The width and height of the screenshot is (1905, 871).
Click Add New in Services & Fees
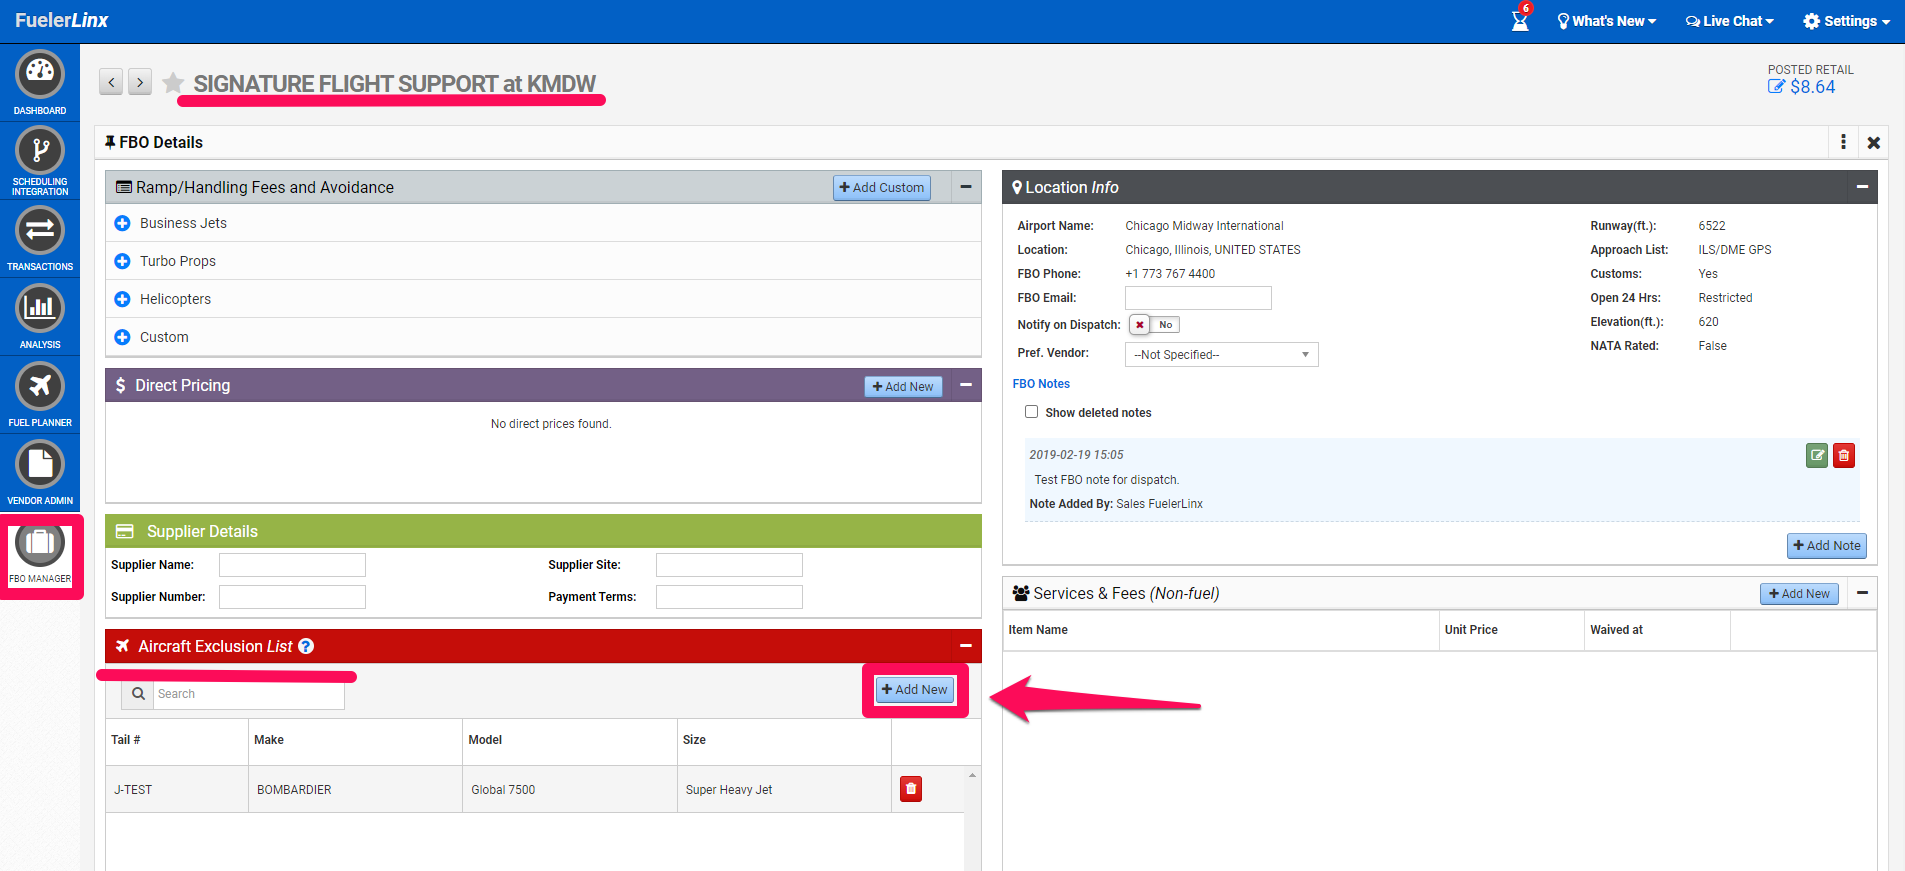[1800, 593]
